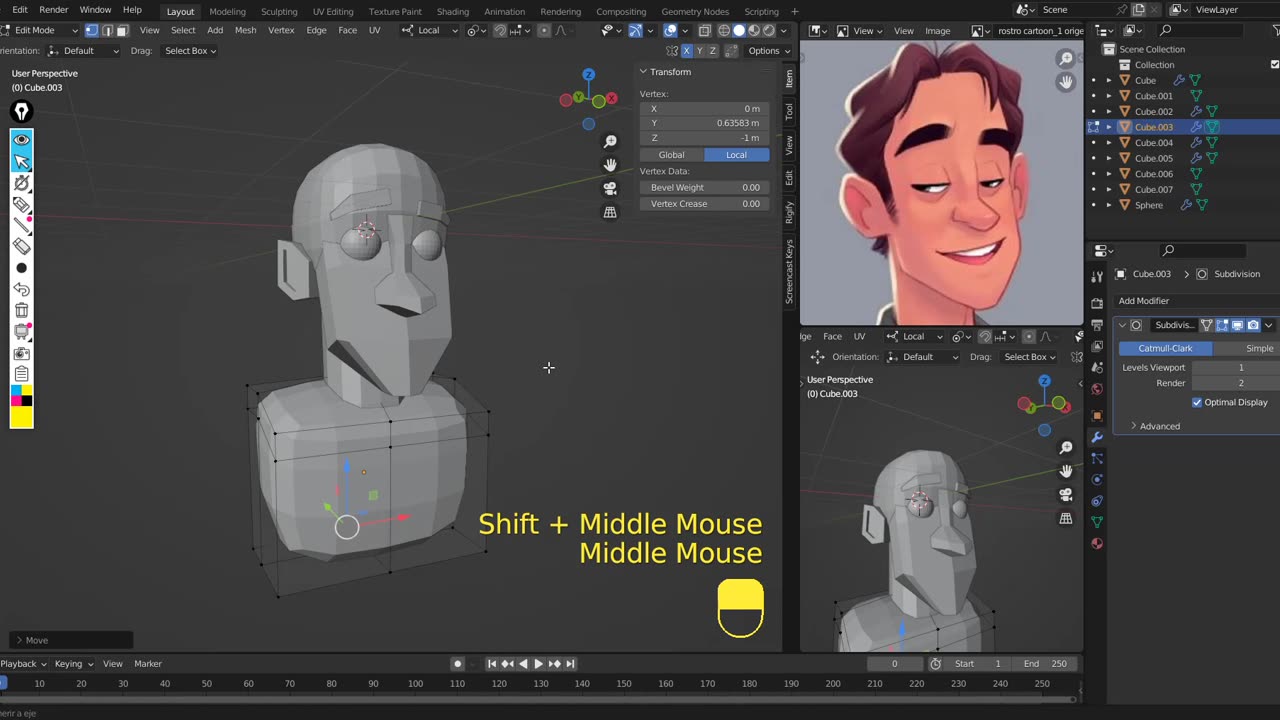Screen dimensions: 1280x720
Task: Click the hand pan gizmo in main viewport
Action: coord(610,165)
